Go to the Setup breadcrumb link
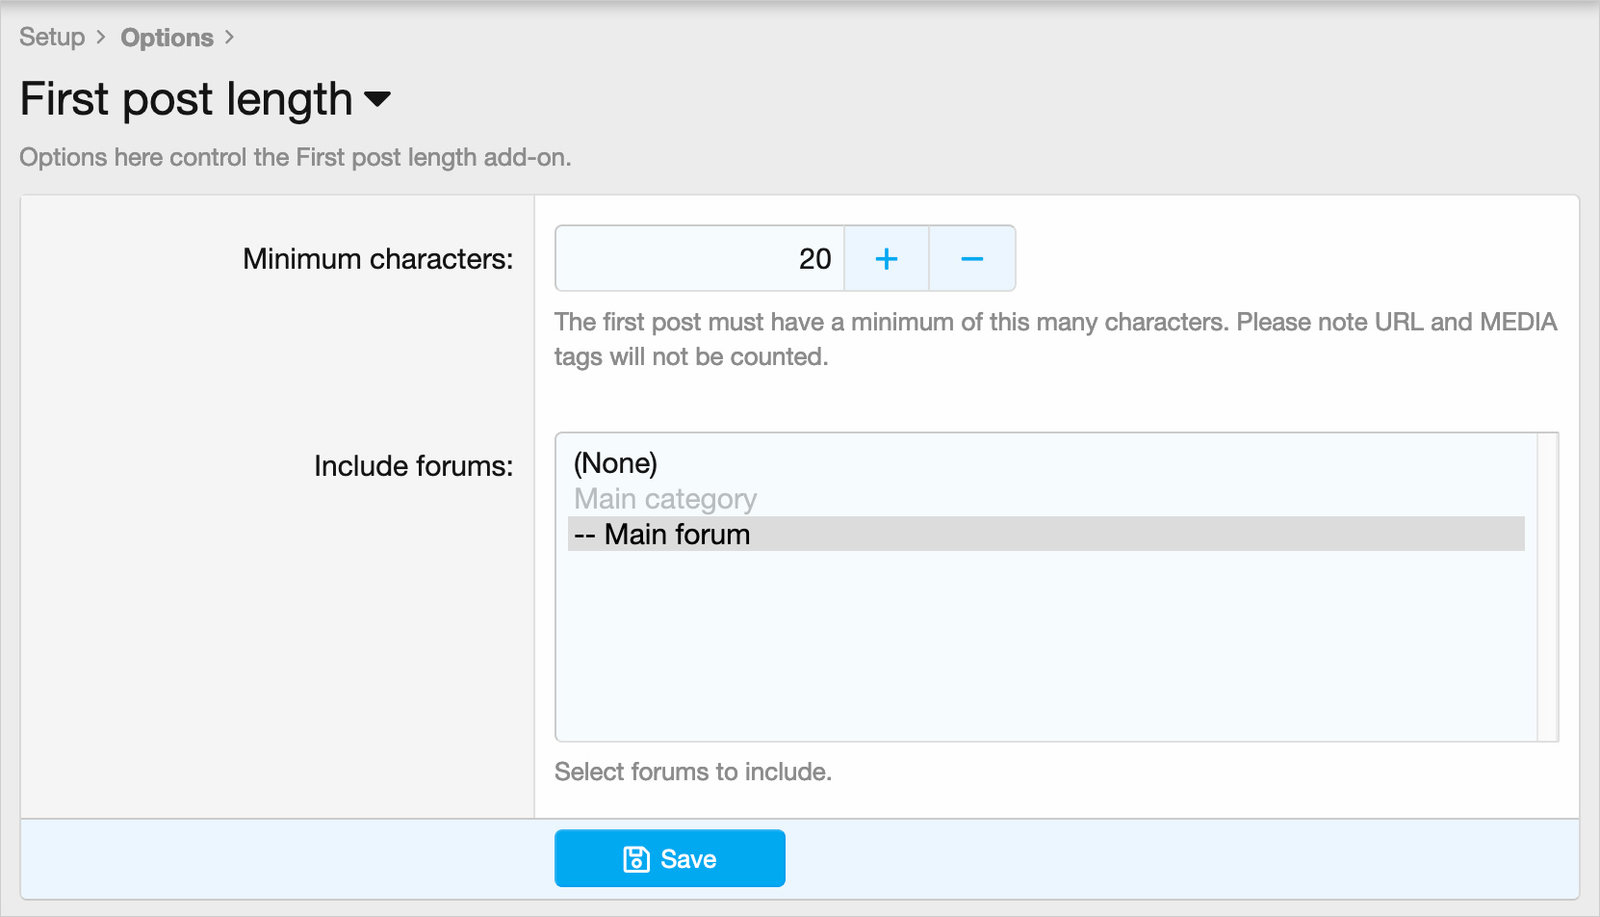 pos(52,37)
